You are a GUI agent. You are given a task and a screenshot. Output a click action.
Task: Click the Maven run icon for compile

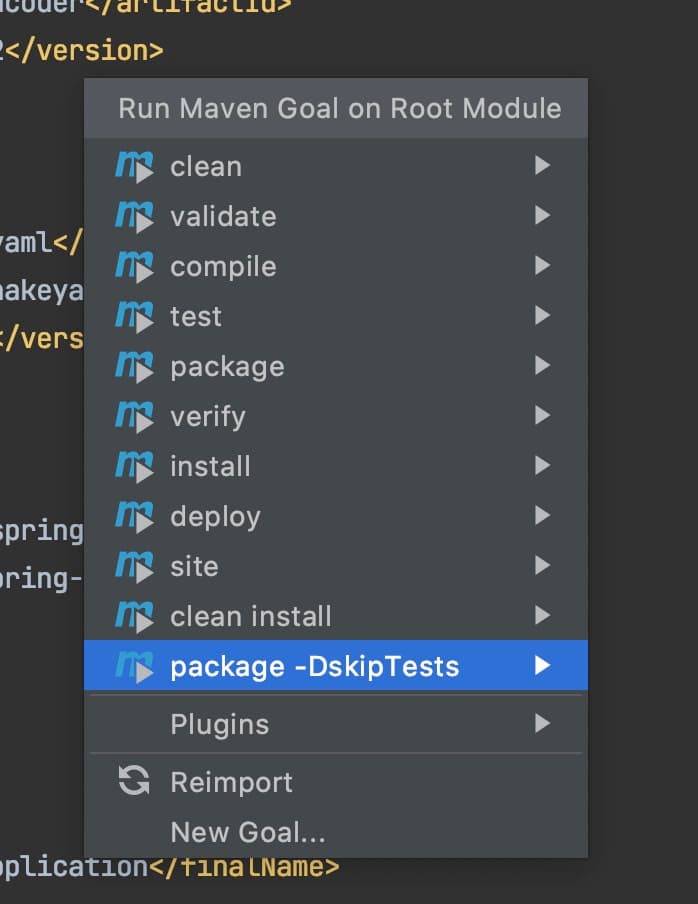[134, 266]
